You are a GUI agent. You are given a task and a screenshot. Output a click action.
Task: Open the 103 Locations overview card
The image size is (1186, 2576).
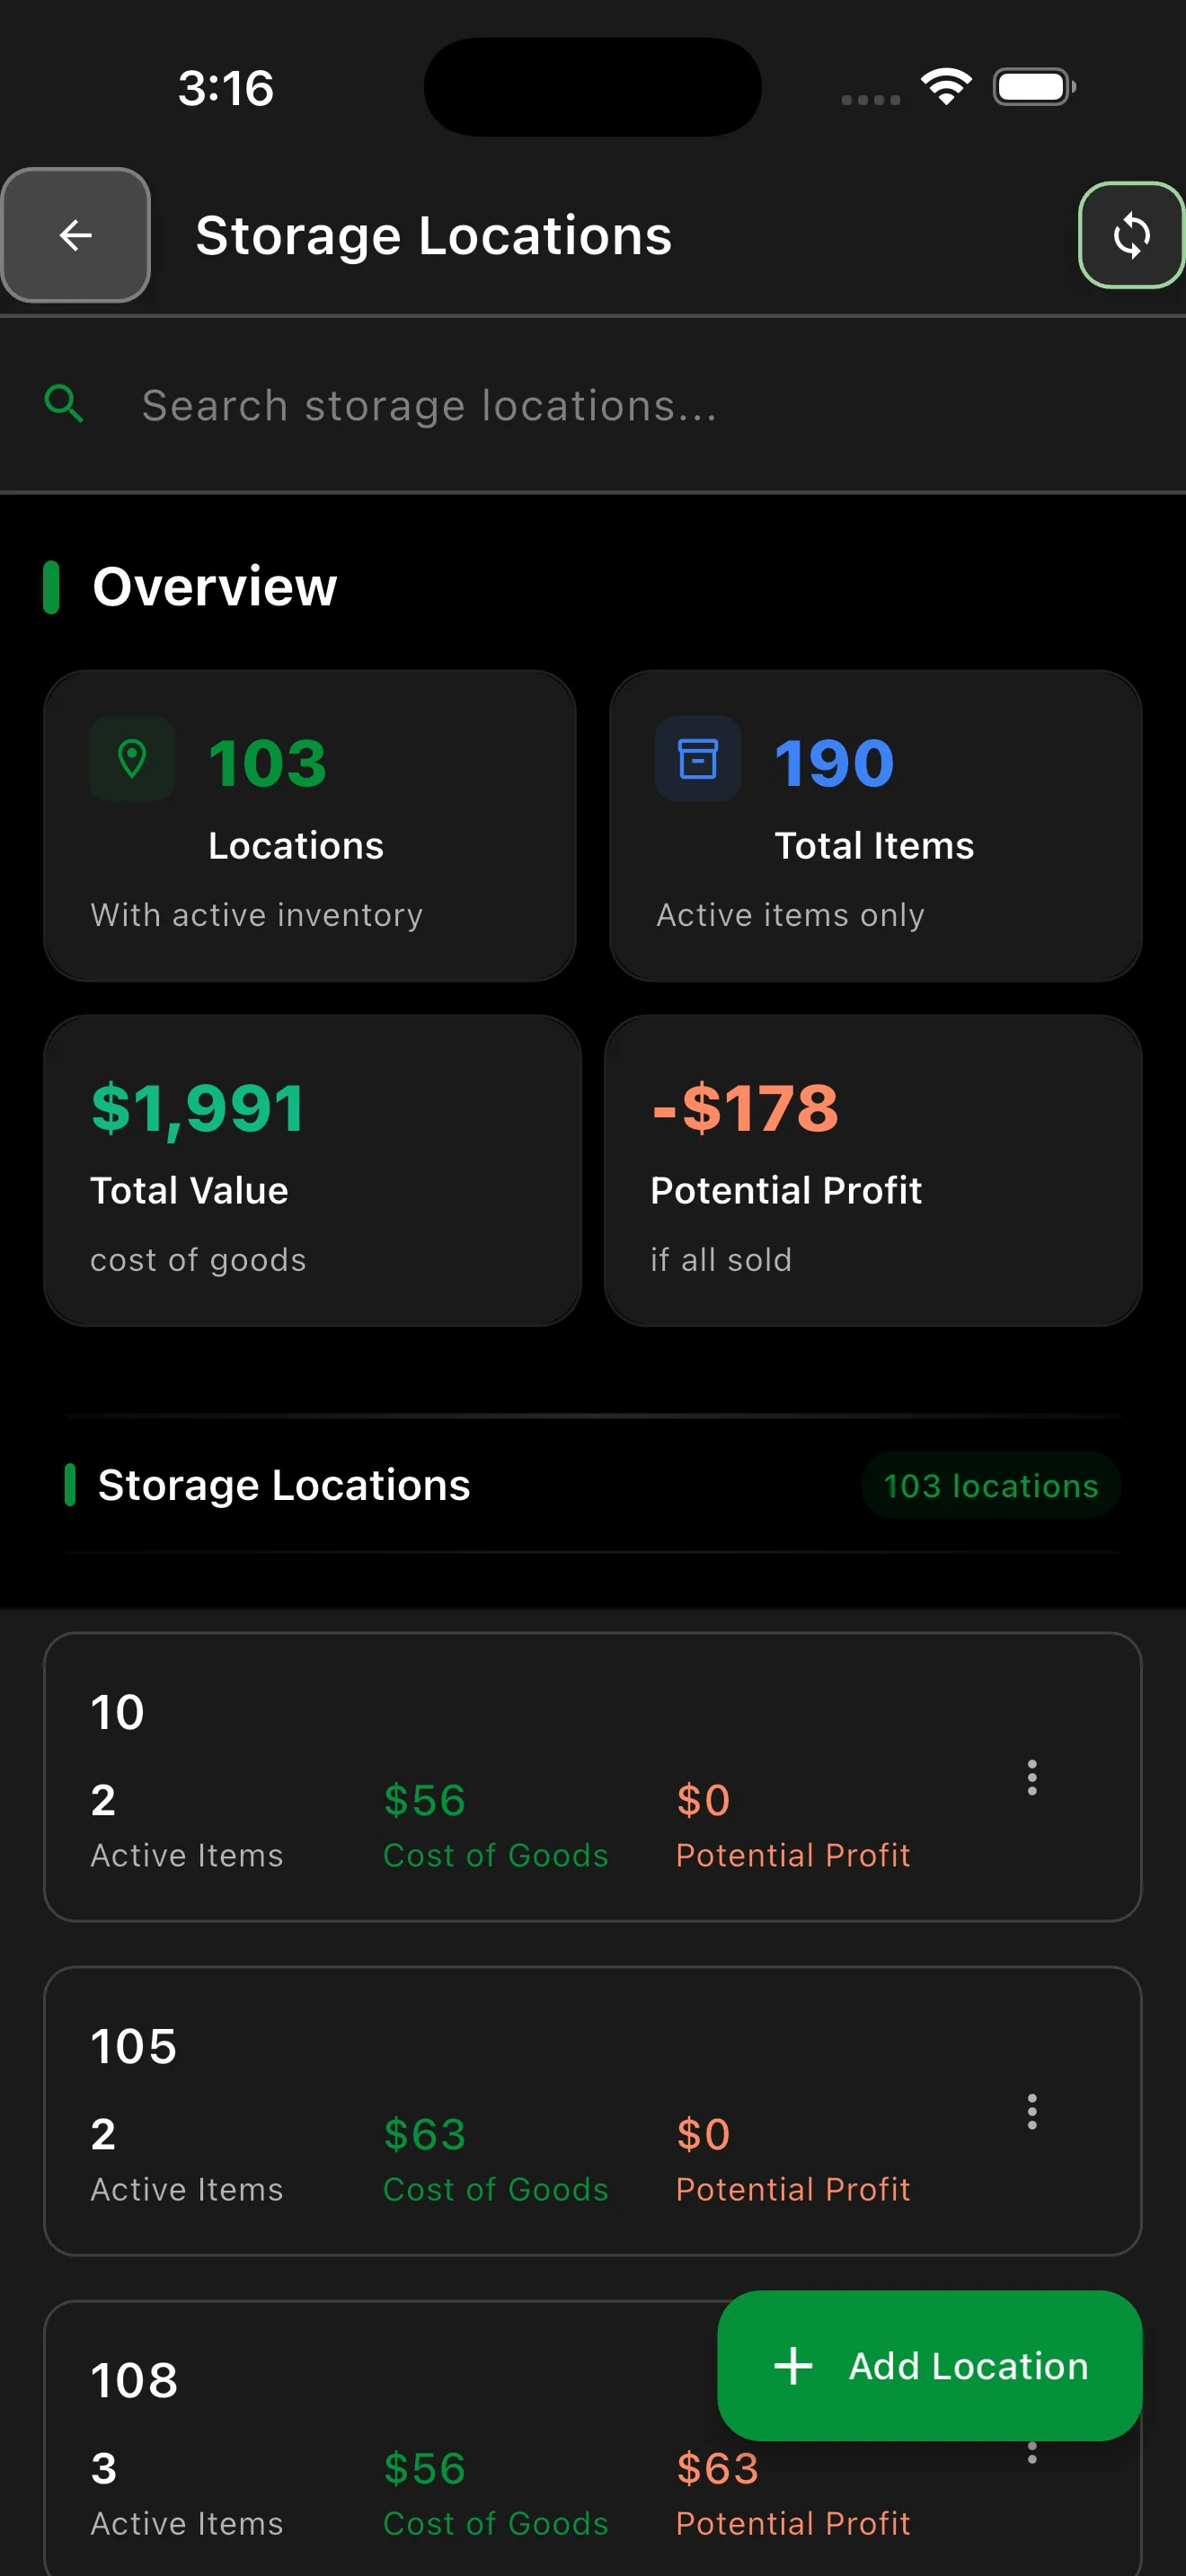coord(310,825)
